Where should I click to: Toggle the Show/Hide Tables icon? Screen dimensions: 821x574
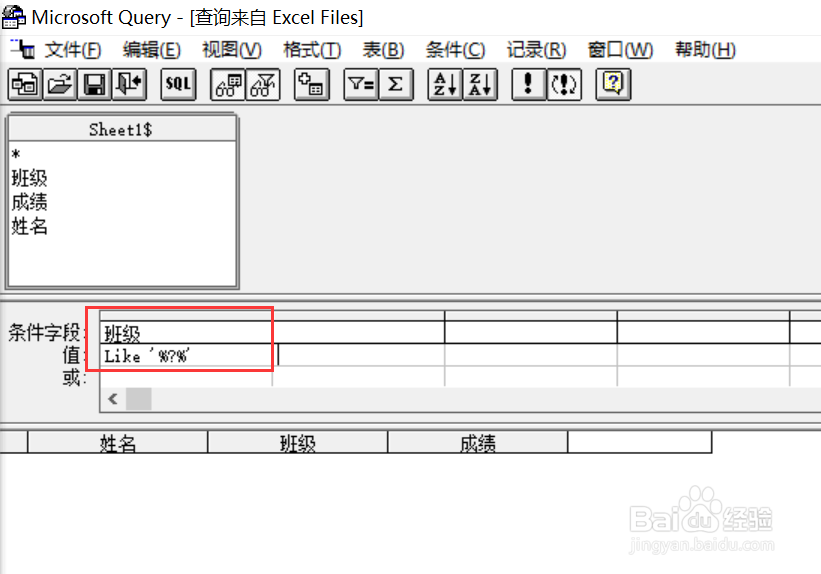pyautogui.click(x=228, y=84)
